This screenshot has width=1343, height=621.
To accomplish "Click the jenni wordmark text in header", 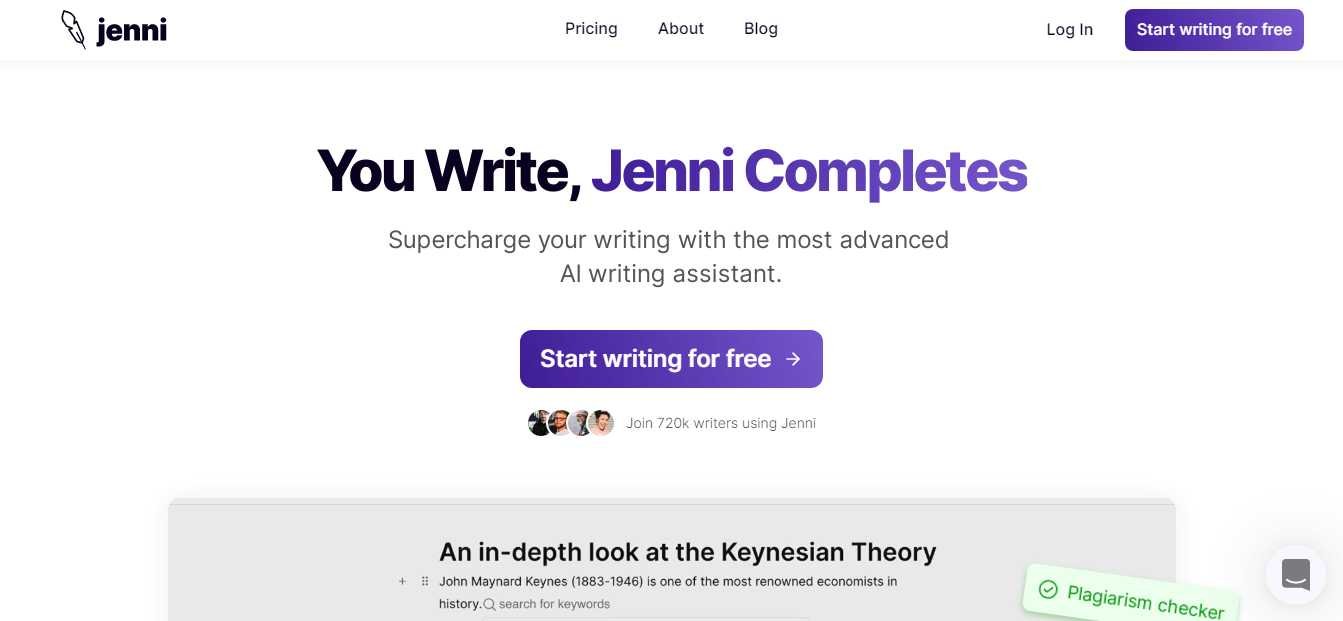I will point(132,31).
